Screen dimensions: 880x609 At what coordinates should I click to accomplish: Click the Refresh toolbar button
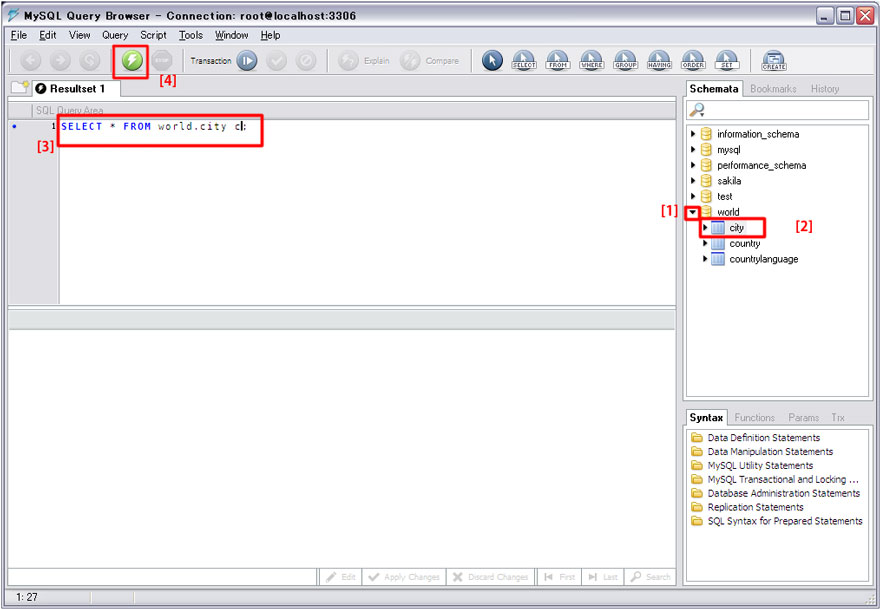(89, 60)
